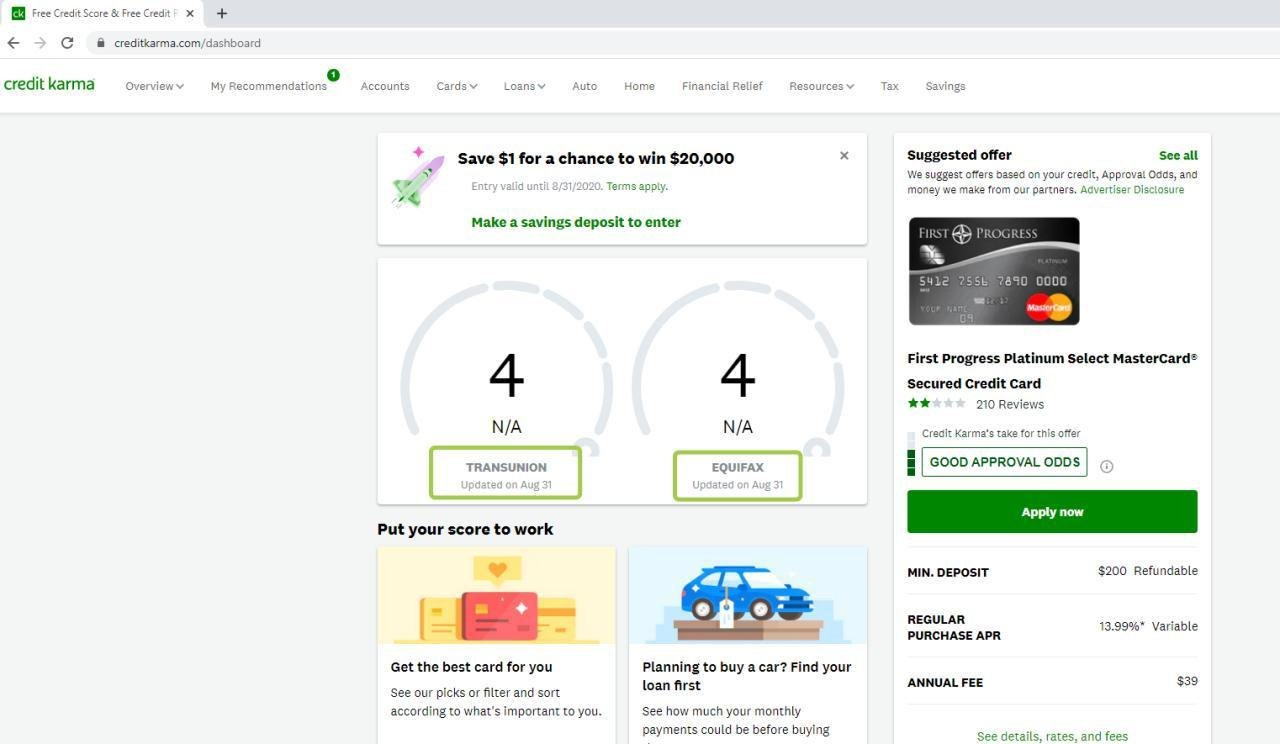Click the approval odds green bar indicator
This screenshot has width=1280, height=744.
(911, 454)
